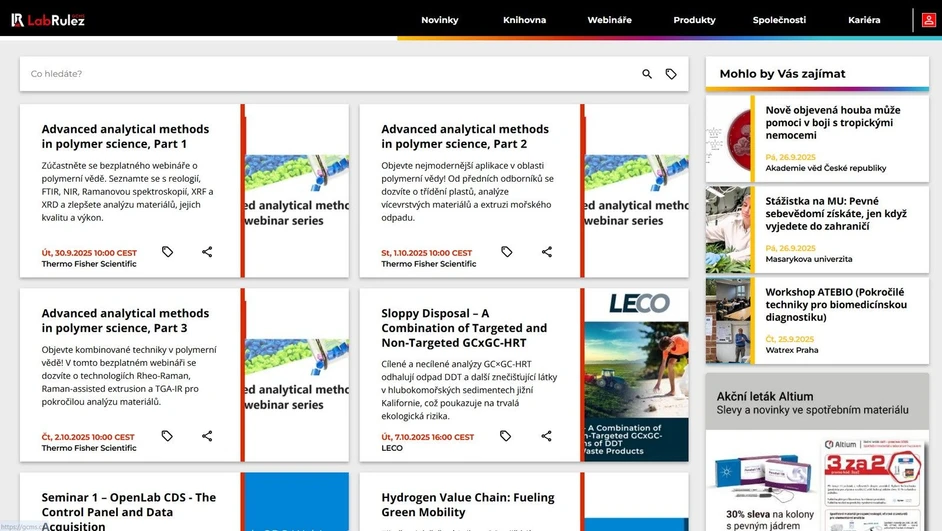Open Knihovna menu
This screenshot has height=531, width=942.
pyautogui.click(x=524, y=20)
